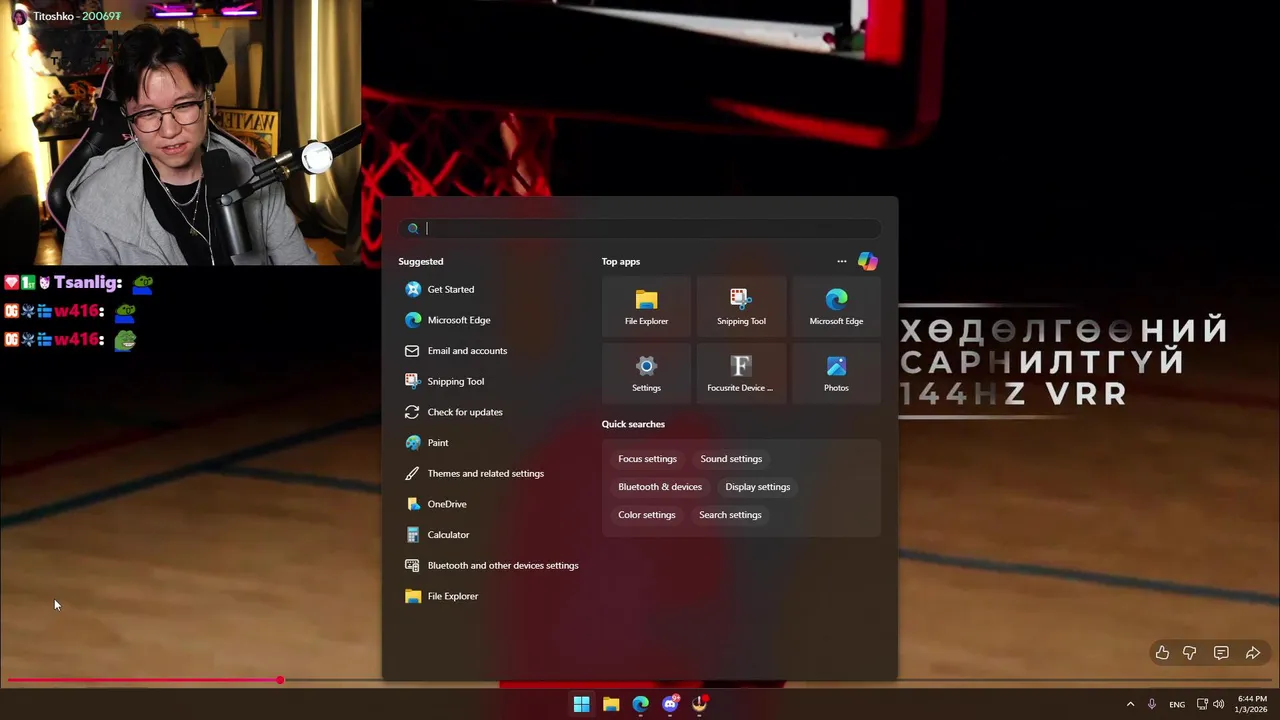Switch the ENG input language indicator
Image resolution: width=1280 pixels, height=720 pixels.
[1177, 704]
